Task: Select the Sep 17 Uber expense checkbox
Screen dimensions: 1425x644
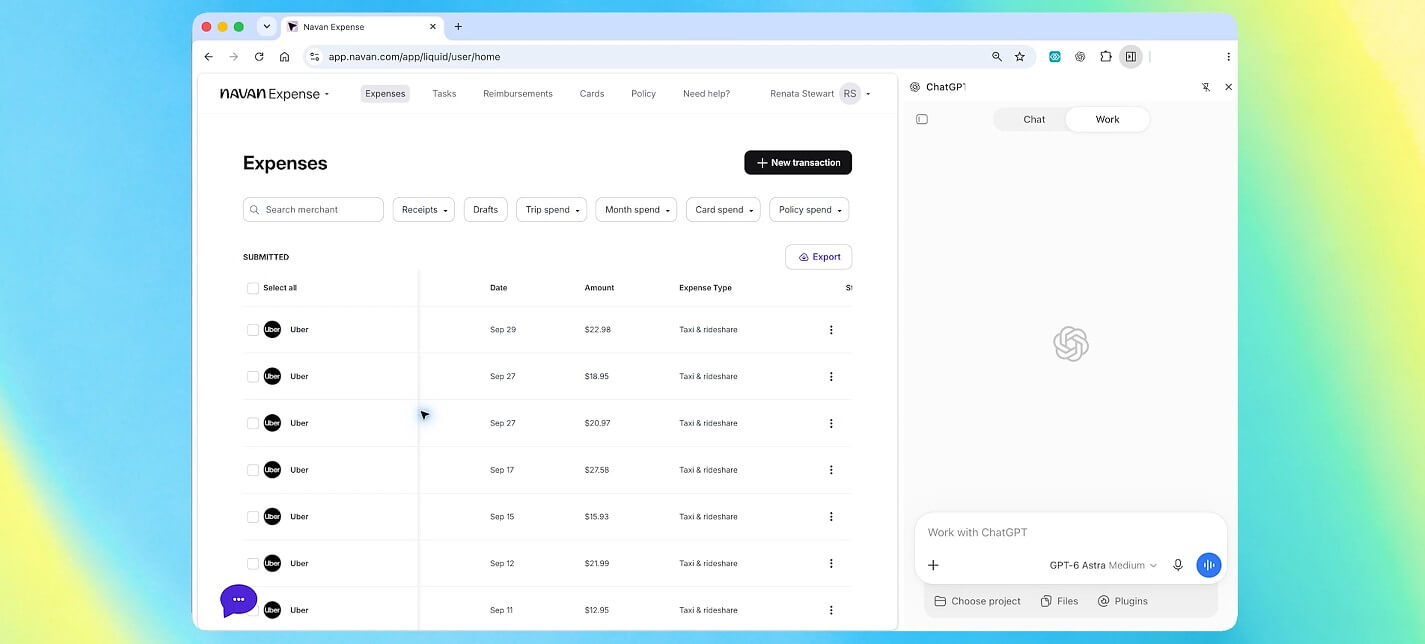Action: 253,470
